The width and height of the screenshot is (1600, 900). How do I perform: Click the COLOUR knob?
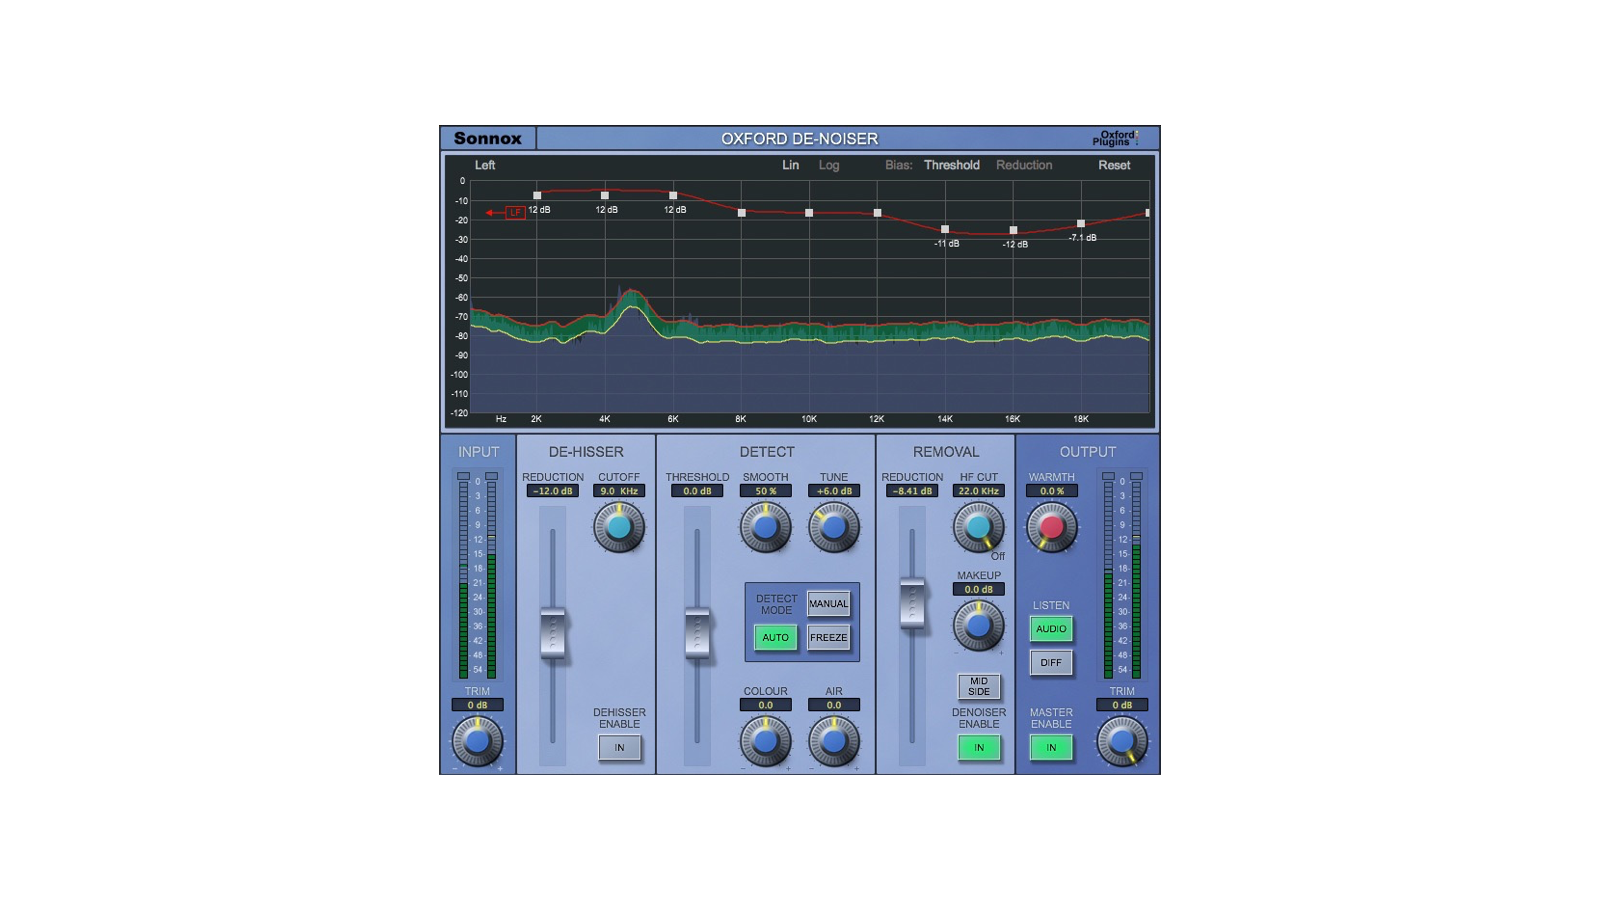point(765,741)
